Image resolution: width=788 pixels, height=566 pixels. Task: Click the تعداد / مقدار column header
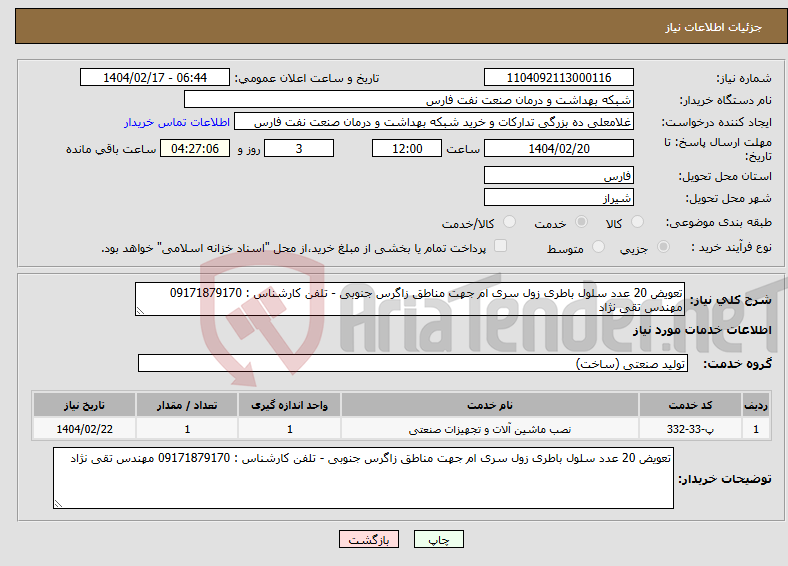187,405
